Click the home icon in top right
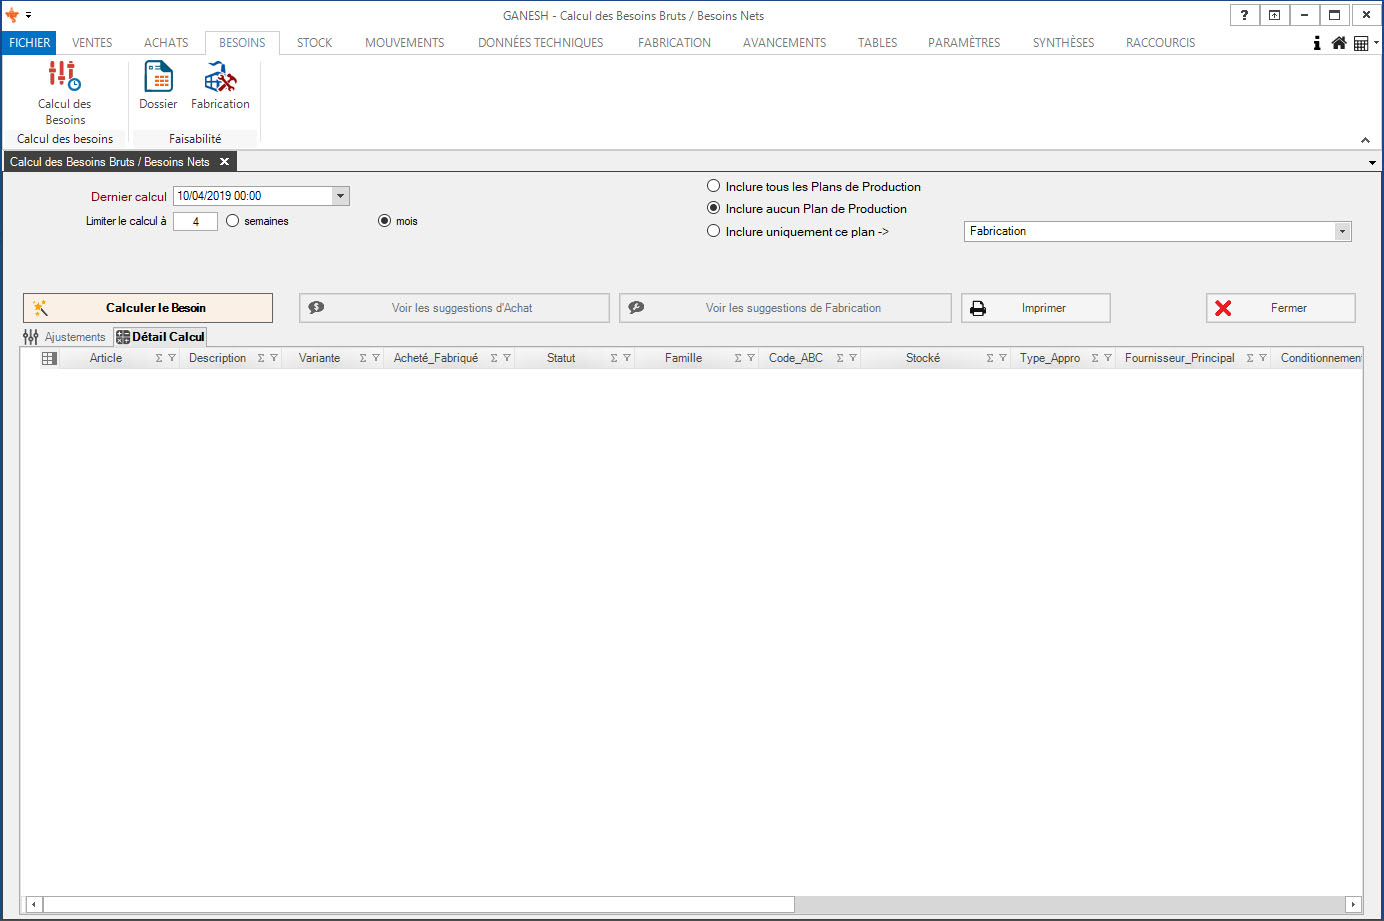Viewport: 1384px width, 921px height. click(1339, 43)
